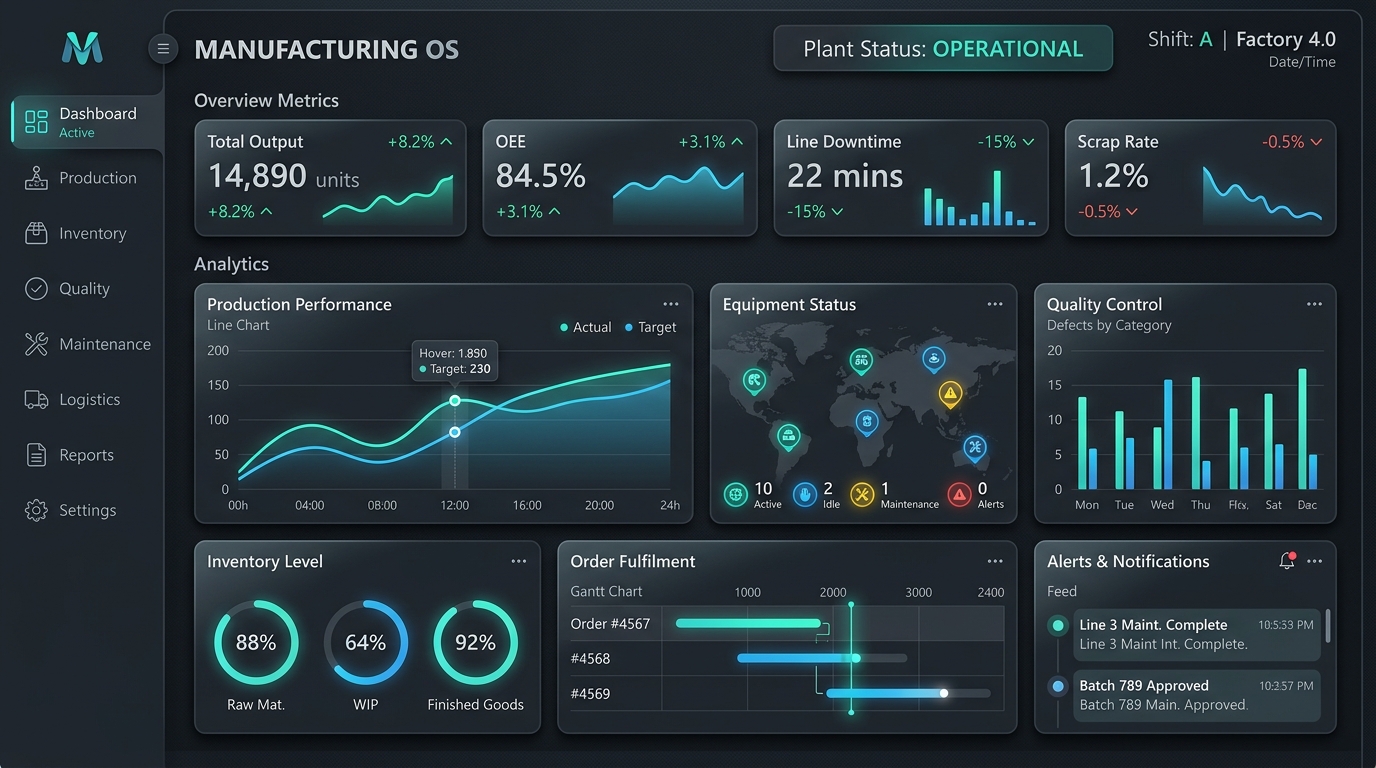Click Scrap Rate -0.5% down chevron

point(1316,142)
